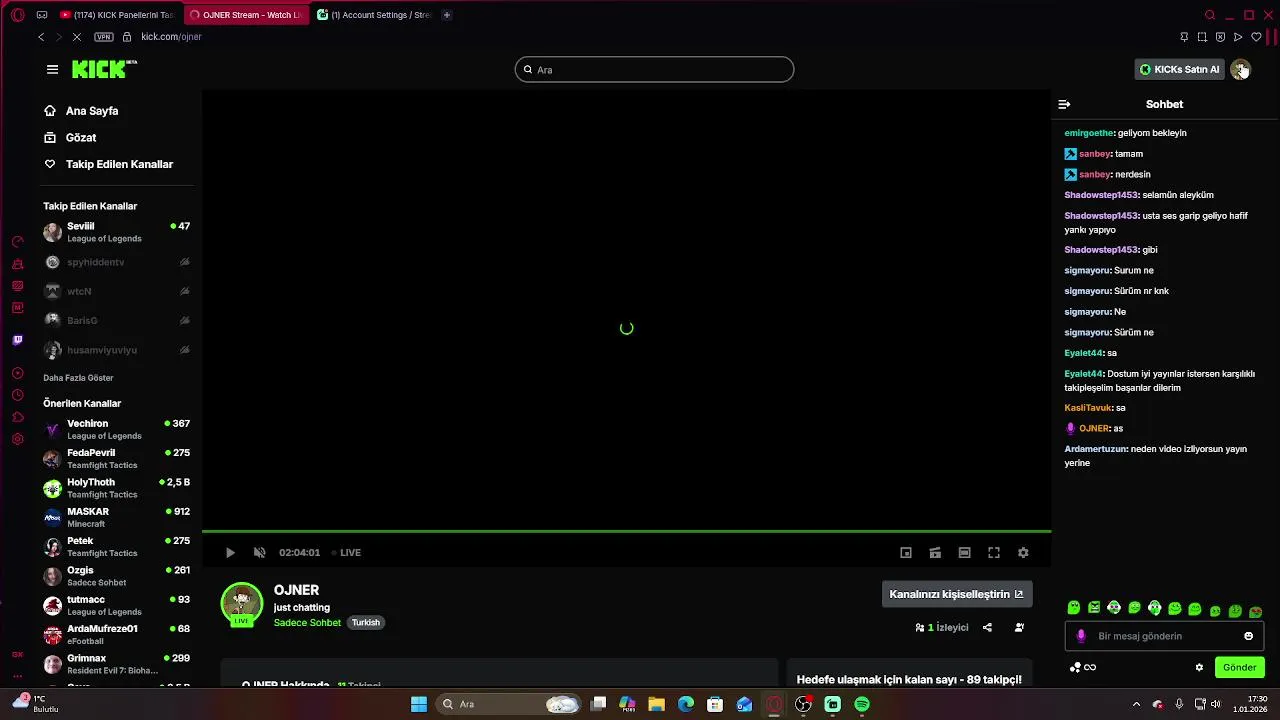1280x720 pixels.
Task: Open Spotify from the taskbar
Action: pyautogui.click(x=862, y=704)
